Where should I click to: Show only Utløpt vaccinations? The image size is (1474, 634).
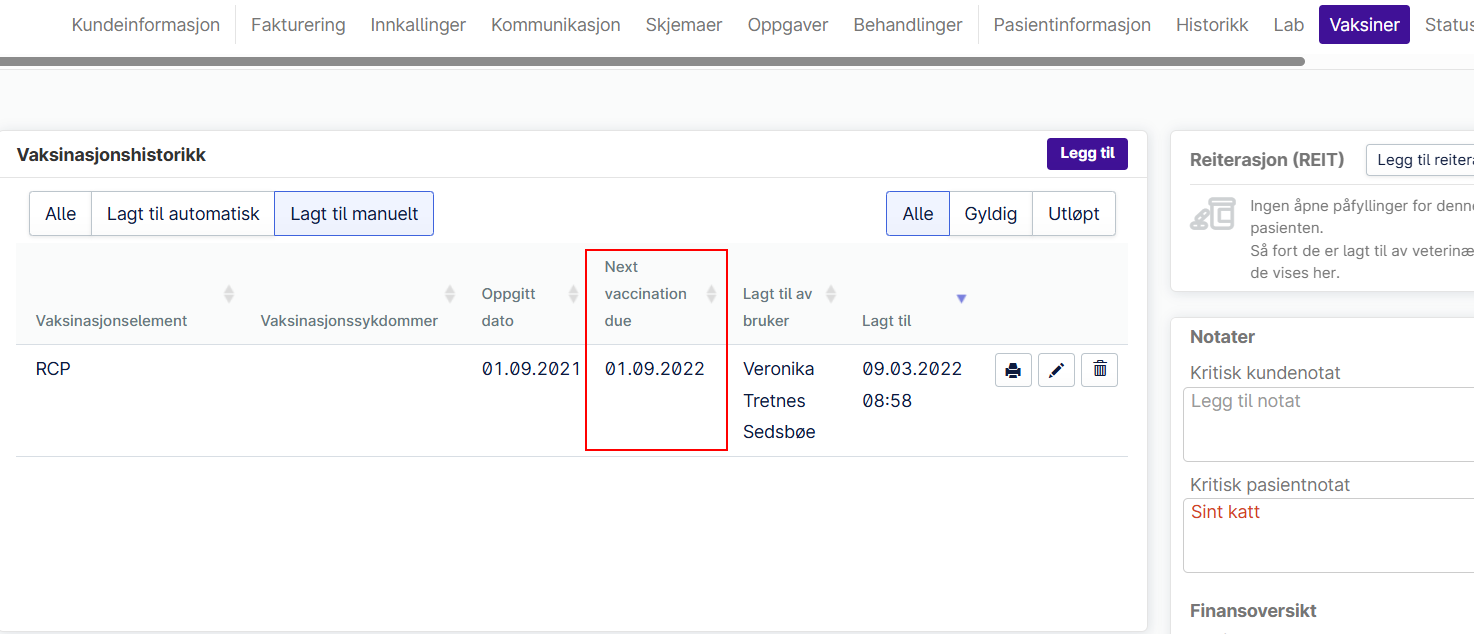[x=1074, y=214]
